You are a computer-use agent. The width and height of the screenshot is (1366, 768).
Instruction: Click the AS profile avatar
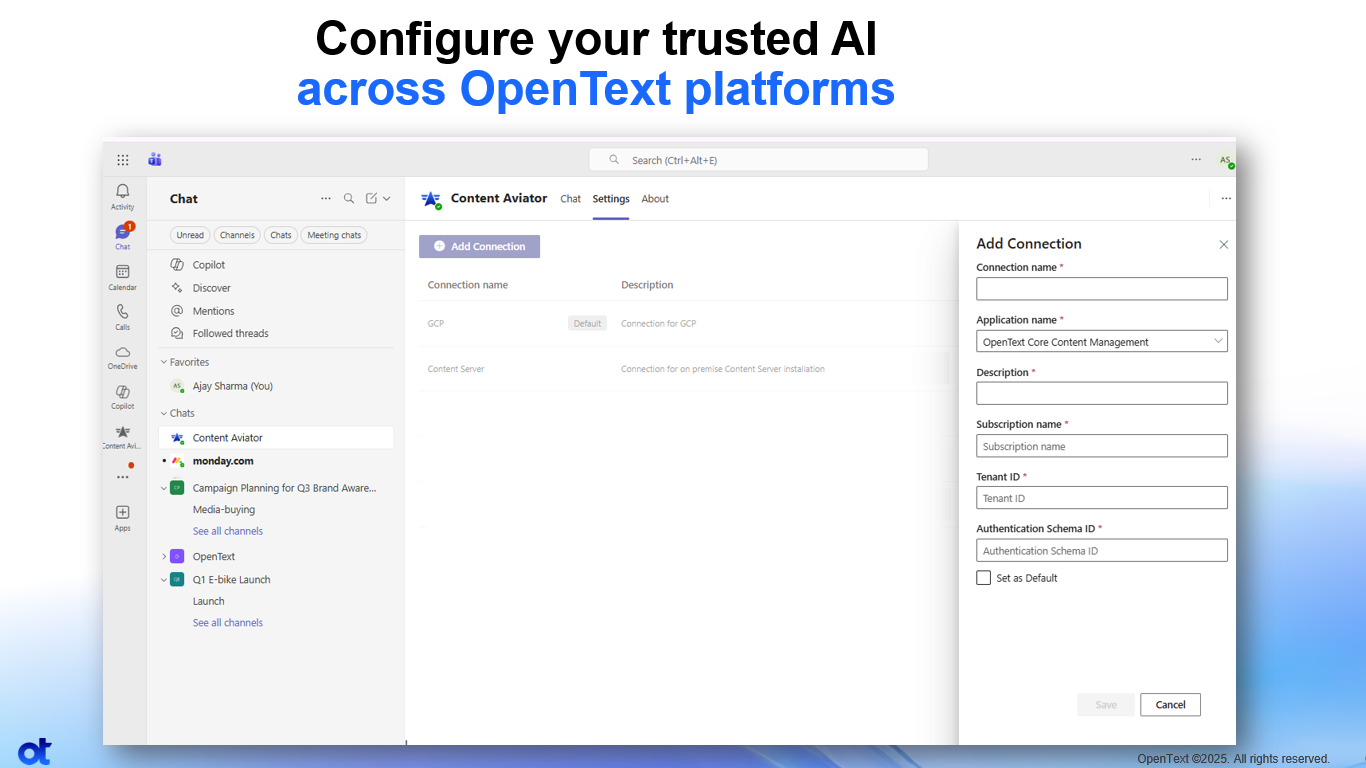click(1225, 160)
